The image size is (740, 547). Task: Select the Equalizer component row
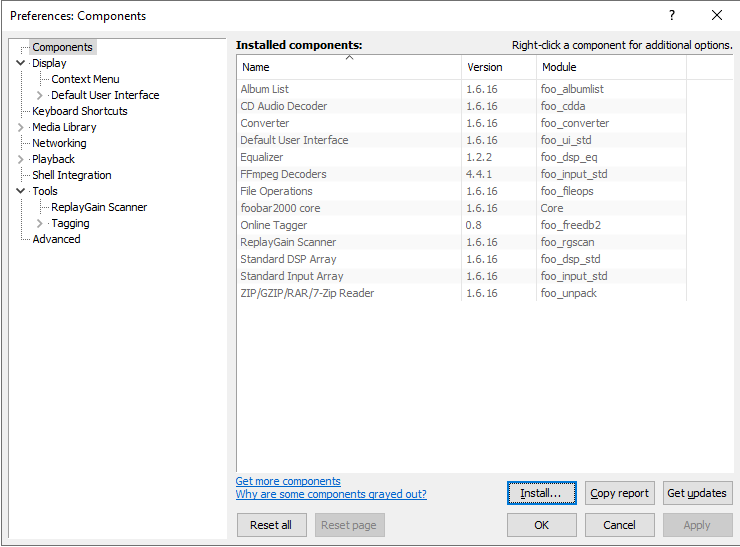click(x=262, y=157)
